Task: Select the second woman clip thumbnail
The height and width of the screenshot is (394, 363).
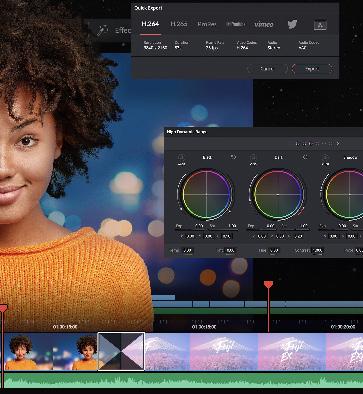Action: coord(75,352)
